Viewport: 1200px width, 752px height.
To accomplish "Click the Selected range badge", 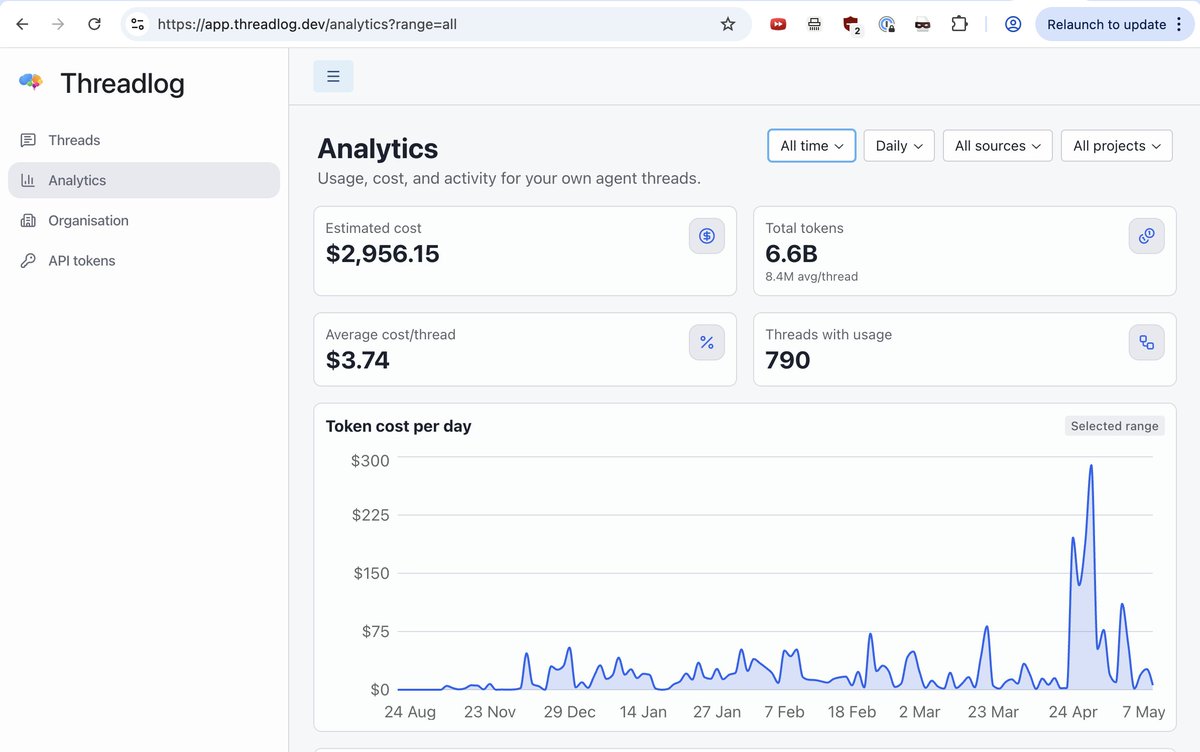I will click(x=1114, y=426).
